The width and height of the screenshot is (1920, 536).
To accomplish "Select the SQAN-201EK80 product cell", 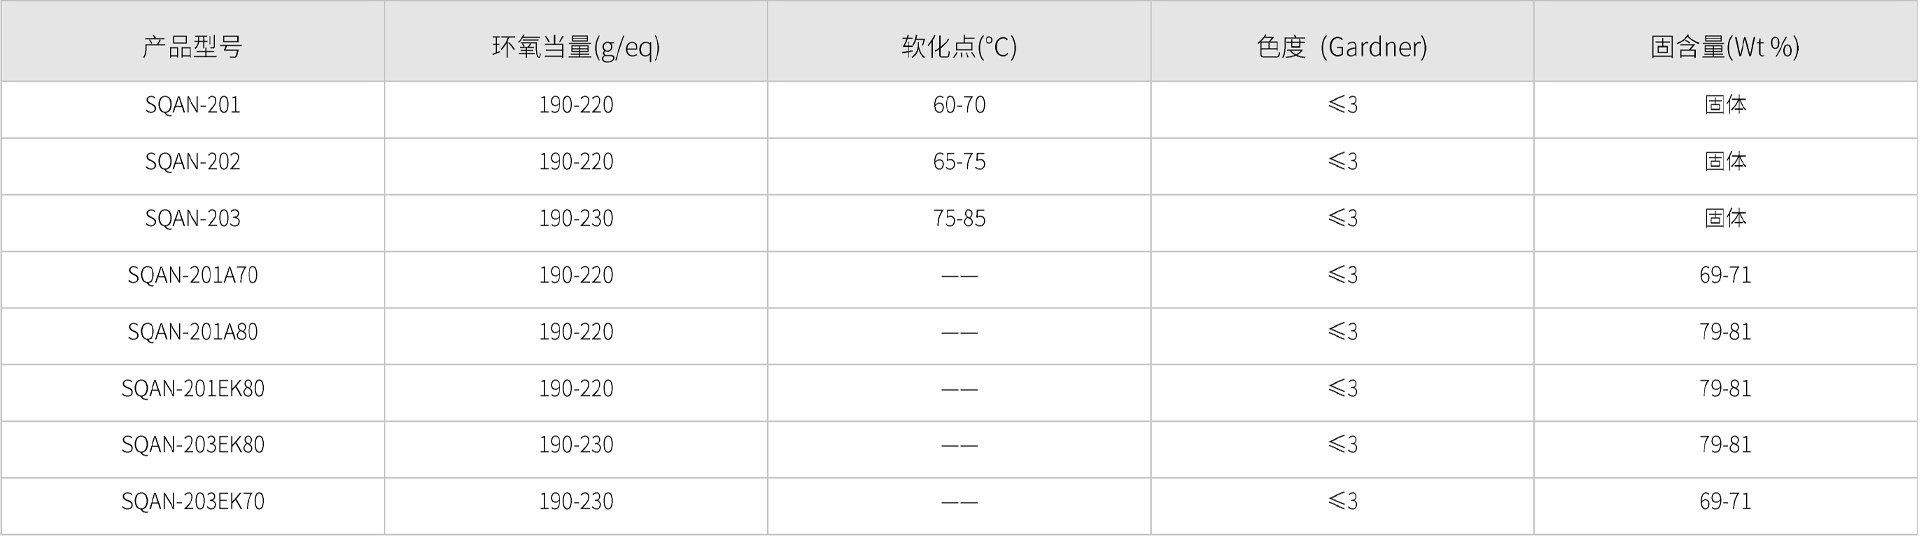I will pyautogui.click(x=192, y=388).
